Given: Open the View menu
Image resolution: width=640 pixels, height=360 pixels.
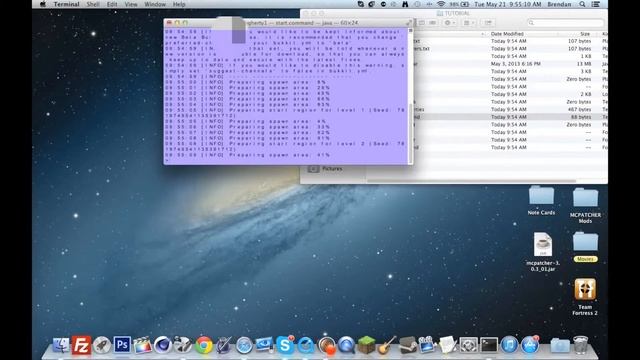Looking at the screenshot, I should tap(131, 4).
